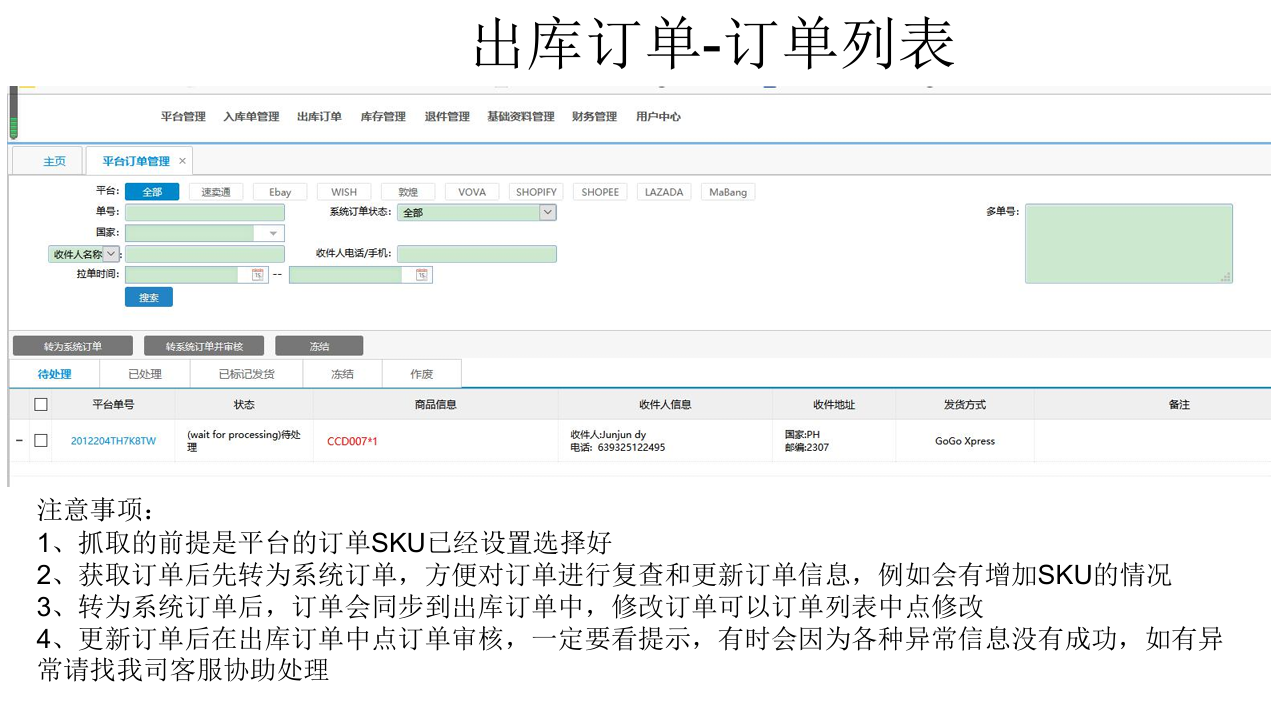This screenshot has width=1273, height=714.
Task: Open the 退件管理 menu
Action: tap(447, 117)
